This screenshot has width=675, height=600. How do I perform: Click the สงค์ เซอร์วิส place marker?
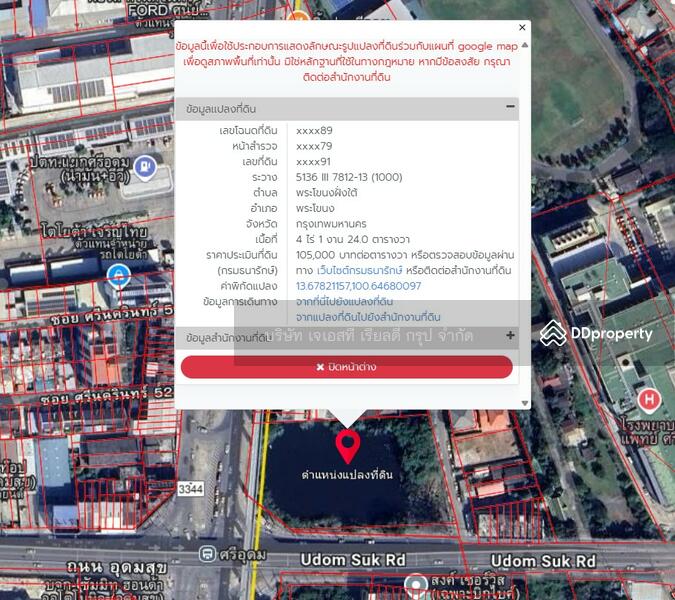(x=415, y=585)
